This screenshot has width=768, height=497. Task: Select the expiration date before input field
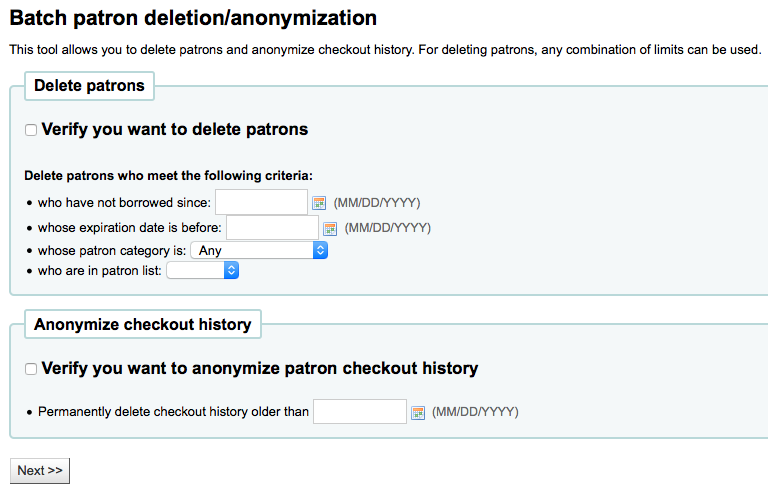click(272, 228)
